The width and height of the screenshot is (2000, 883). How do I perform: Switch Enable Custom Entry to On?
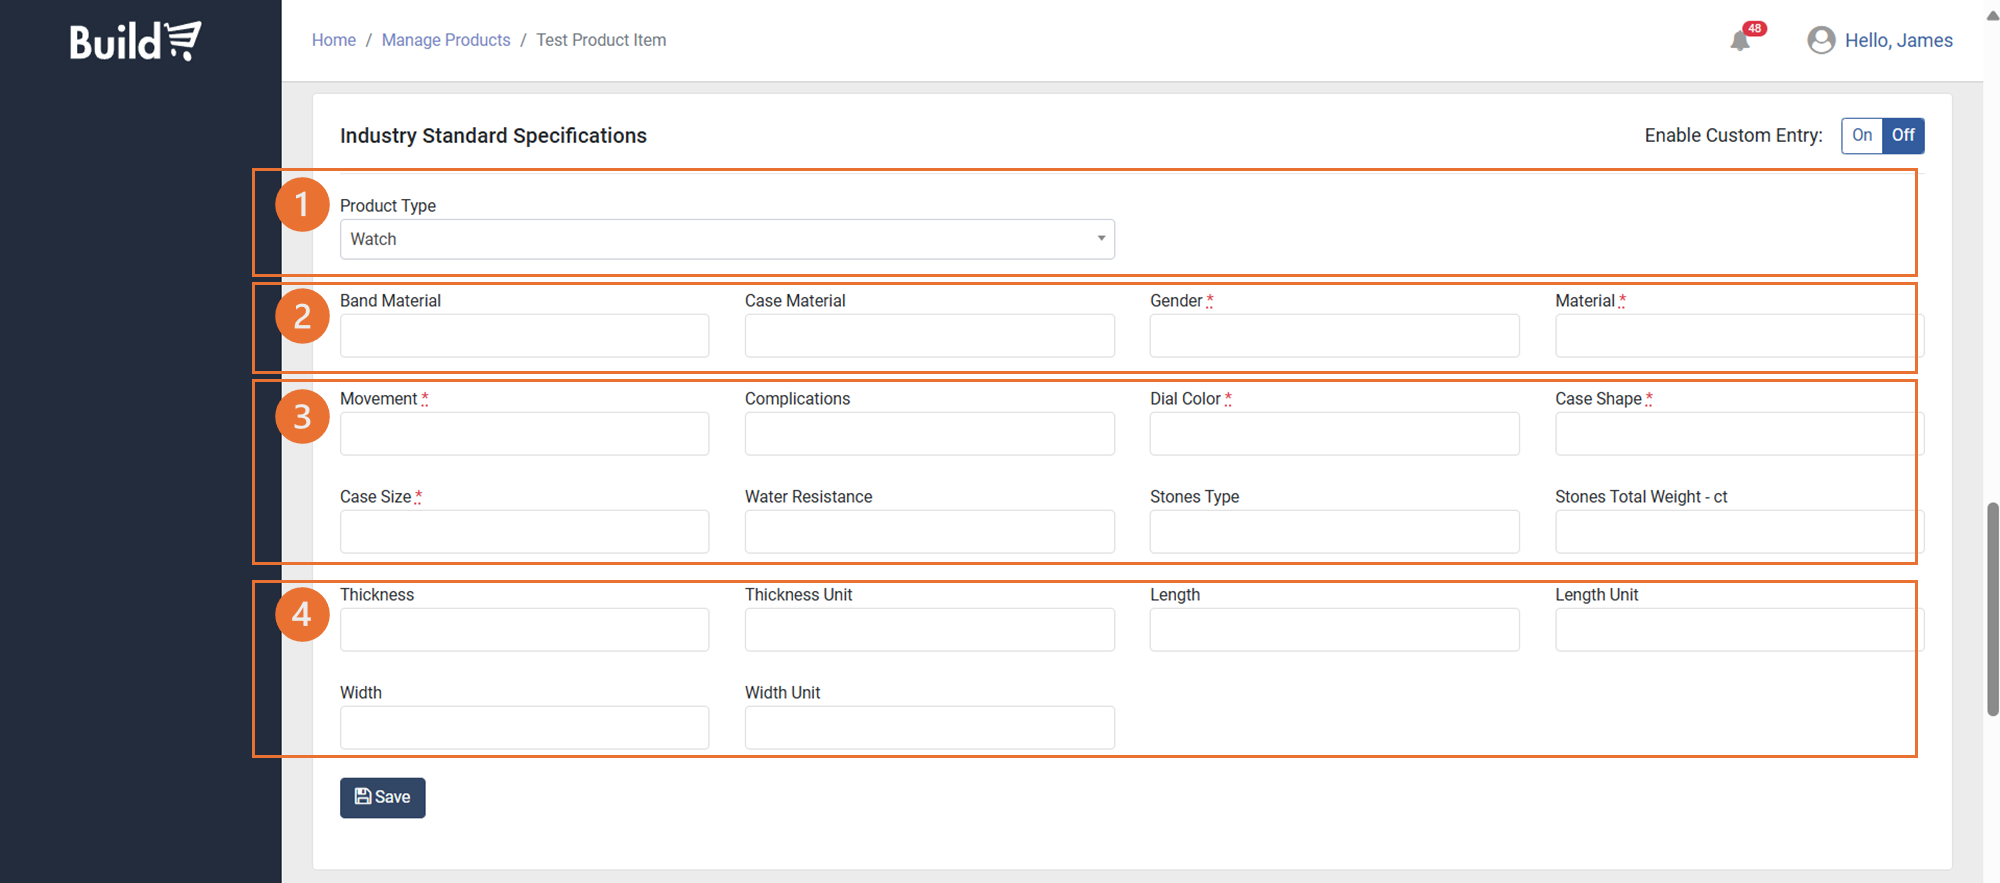pyautogui.click(x=1861, y=136)
